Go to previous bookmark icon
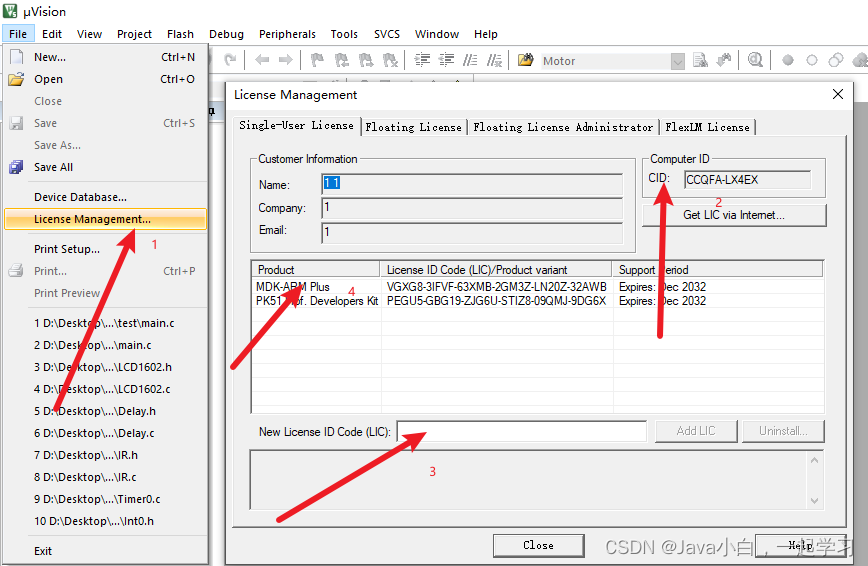Viewport: 868px width, 566px height. (342, 60)
